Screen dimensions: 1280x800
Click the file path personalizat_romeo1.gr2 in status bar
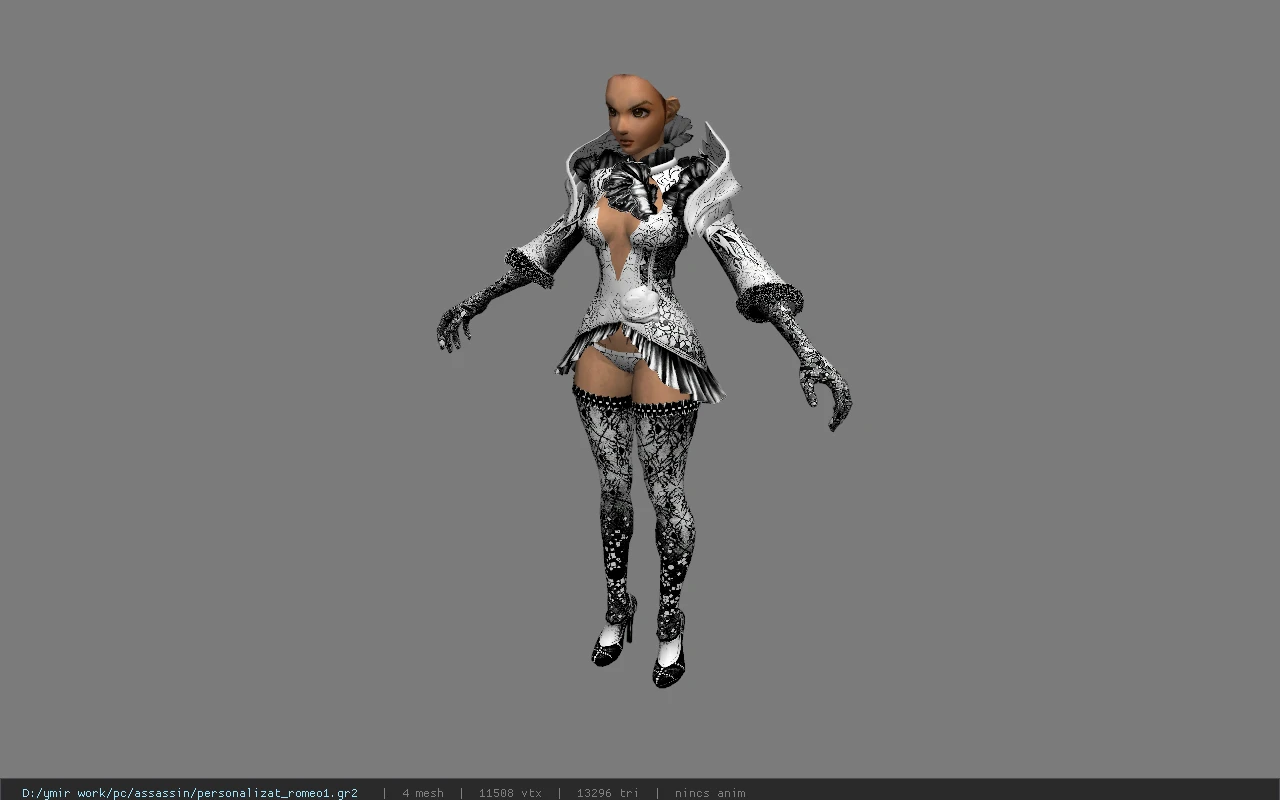coord(190,793)
